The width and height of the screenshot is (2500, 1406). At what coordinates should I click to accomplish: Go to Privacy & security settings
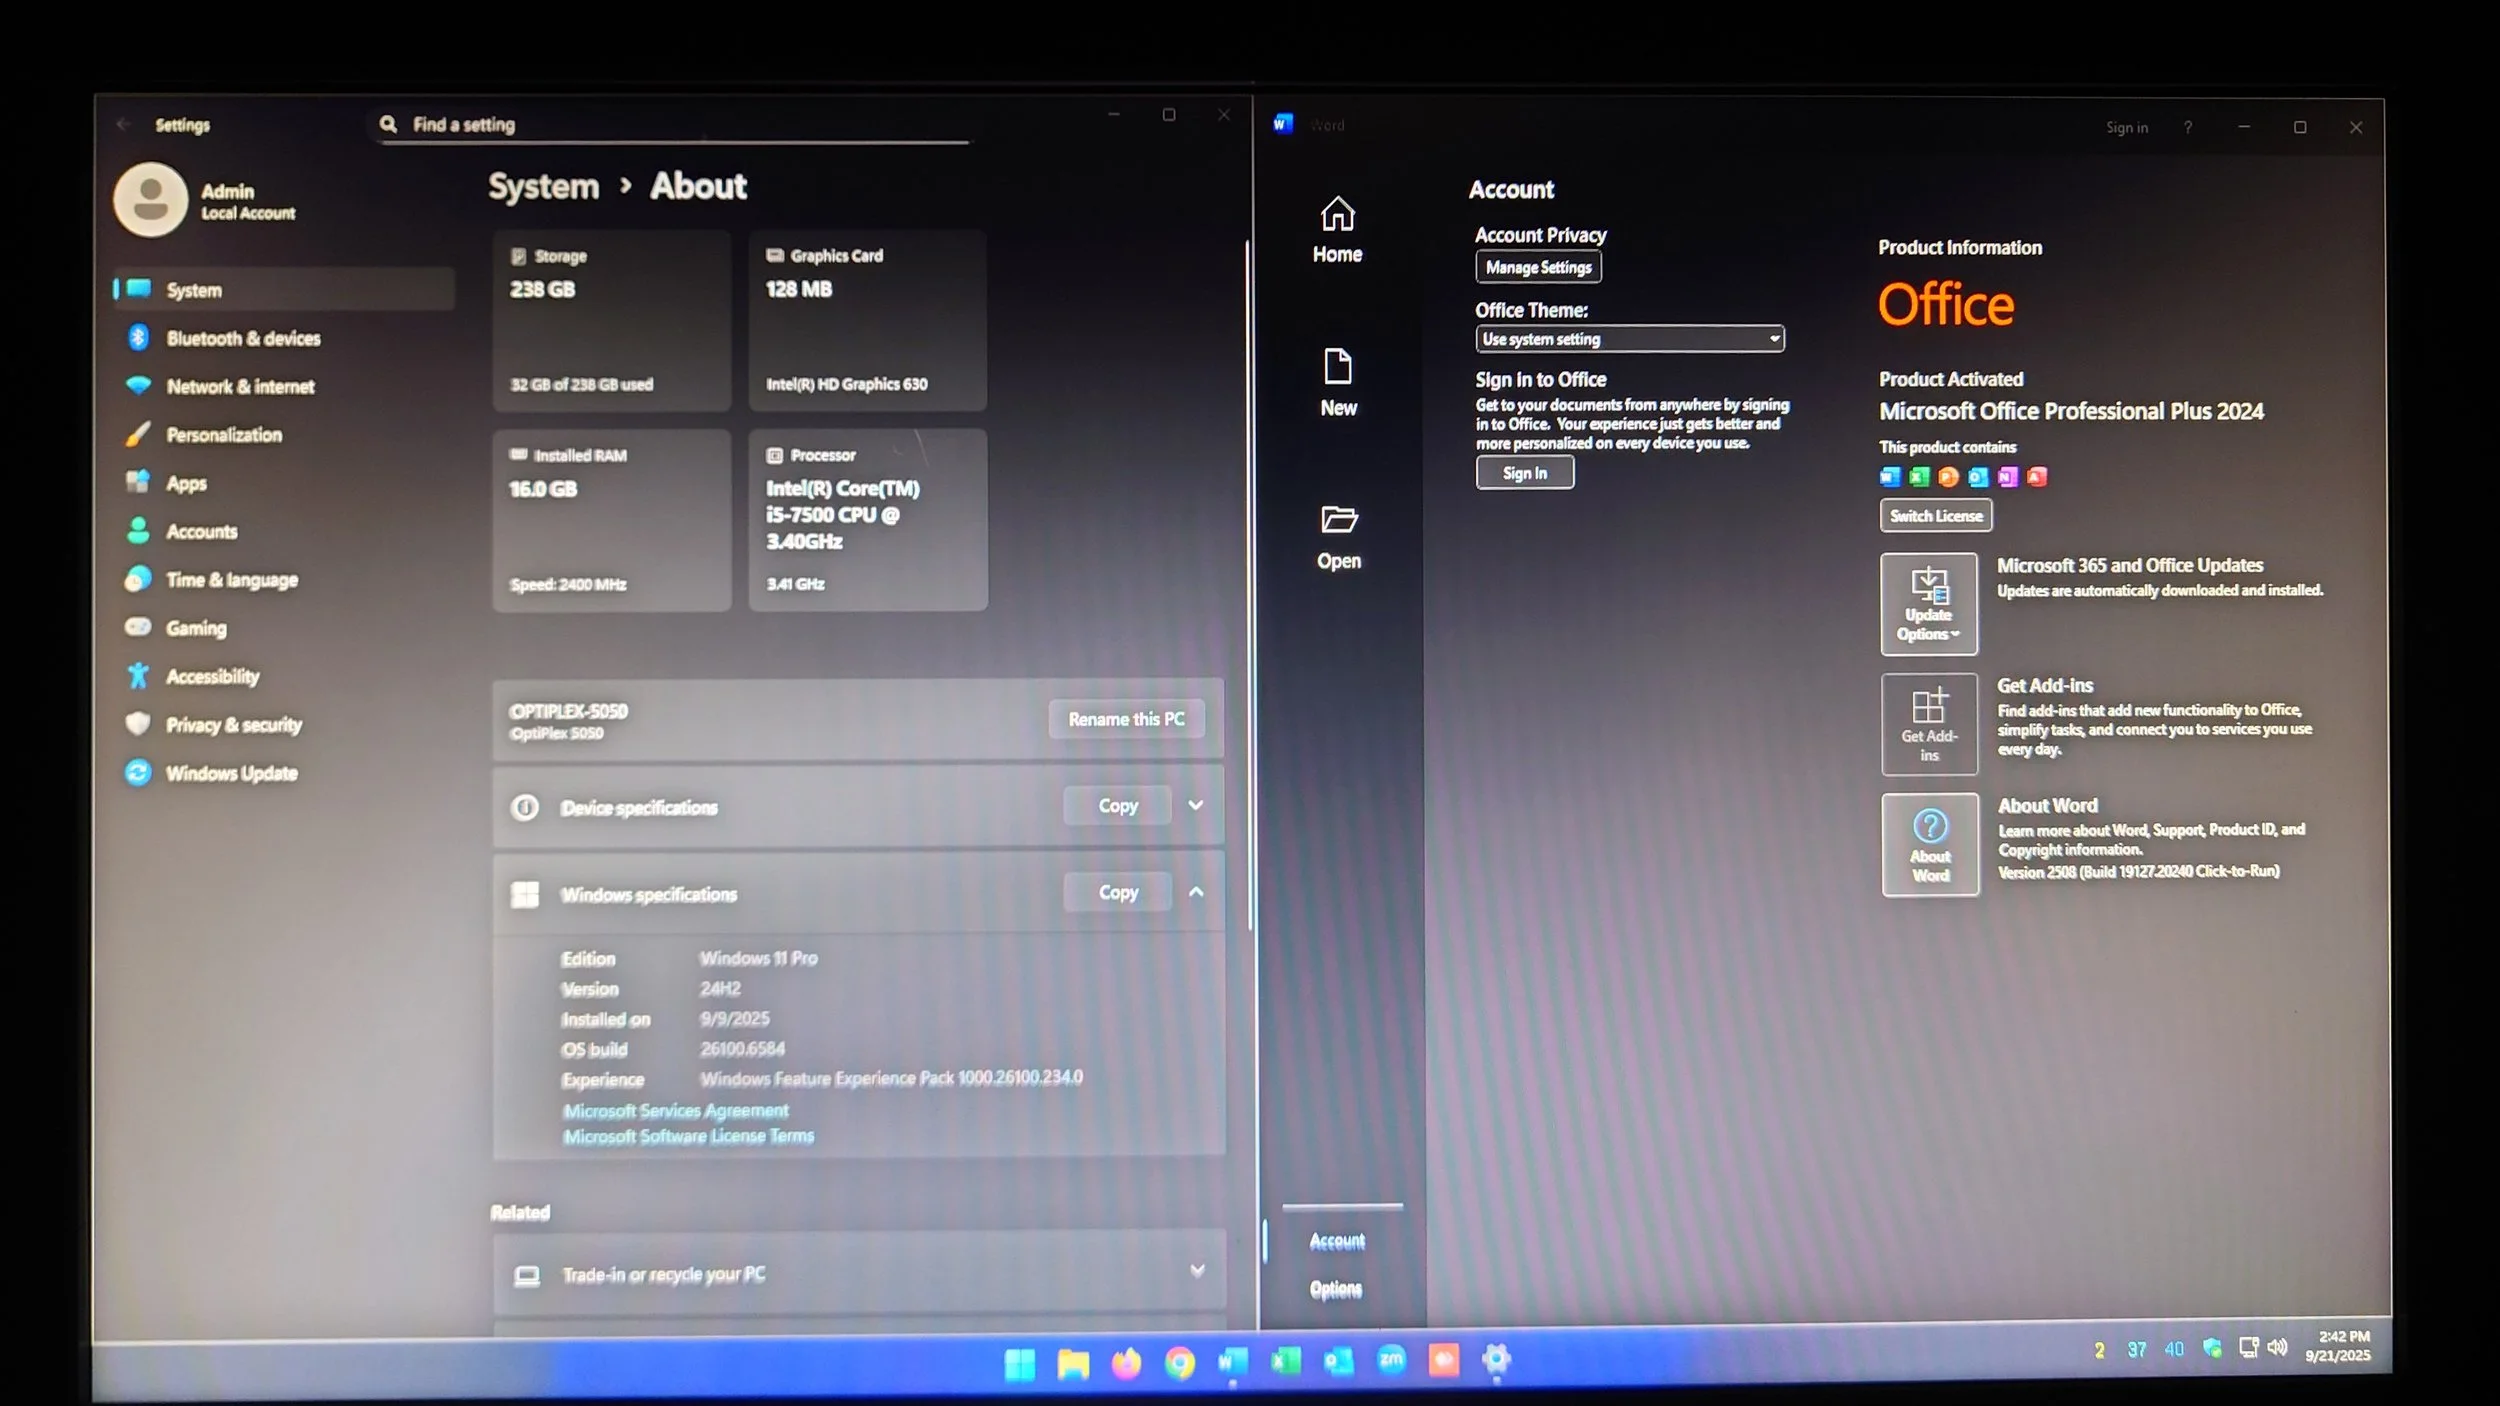233,725
